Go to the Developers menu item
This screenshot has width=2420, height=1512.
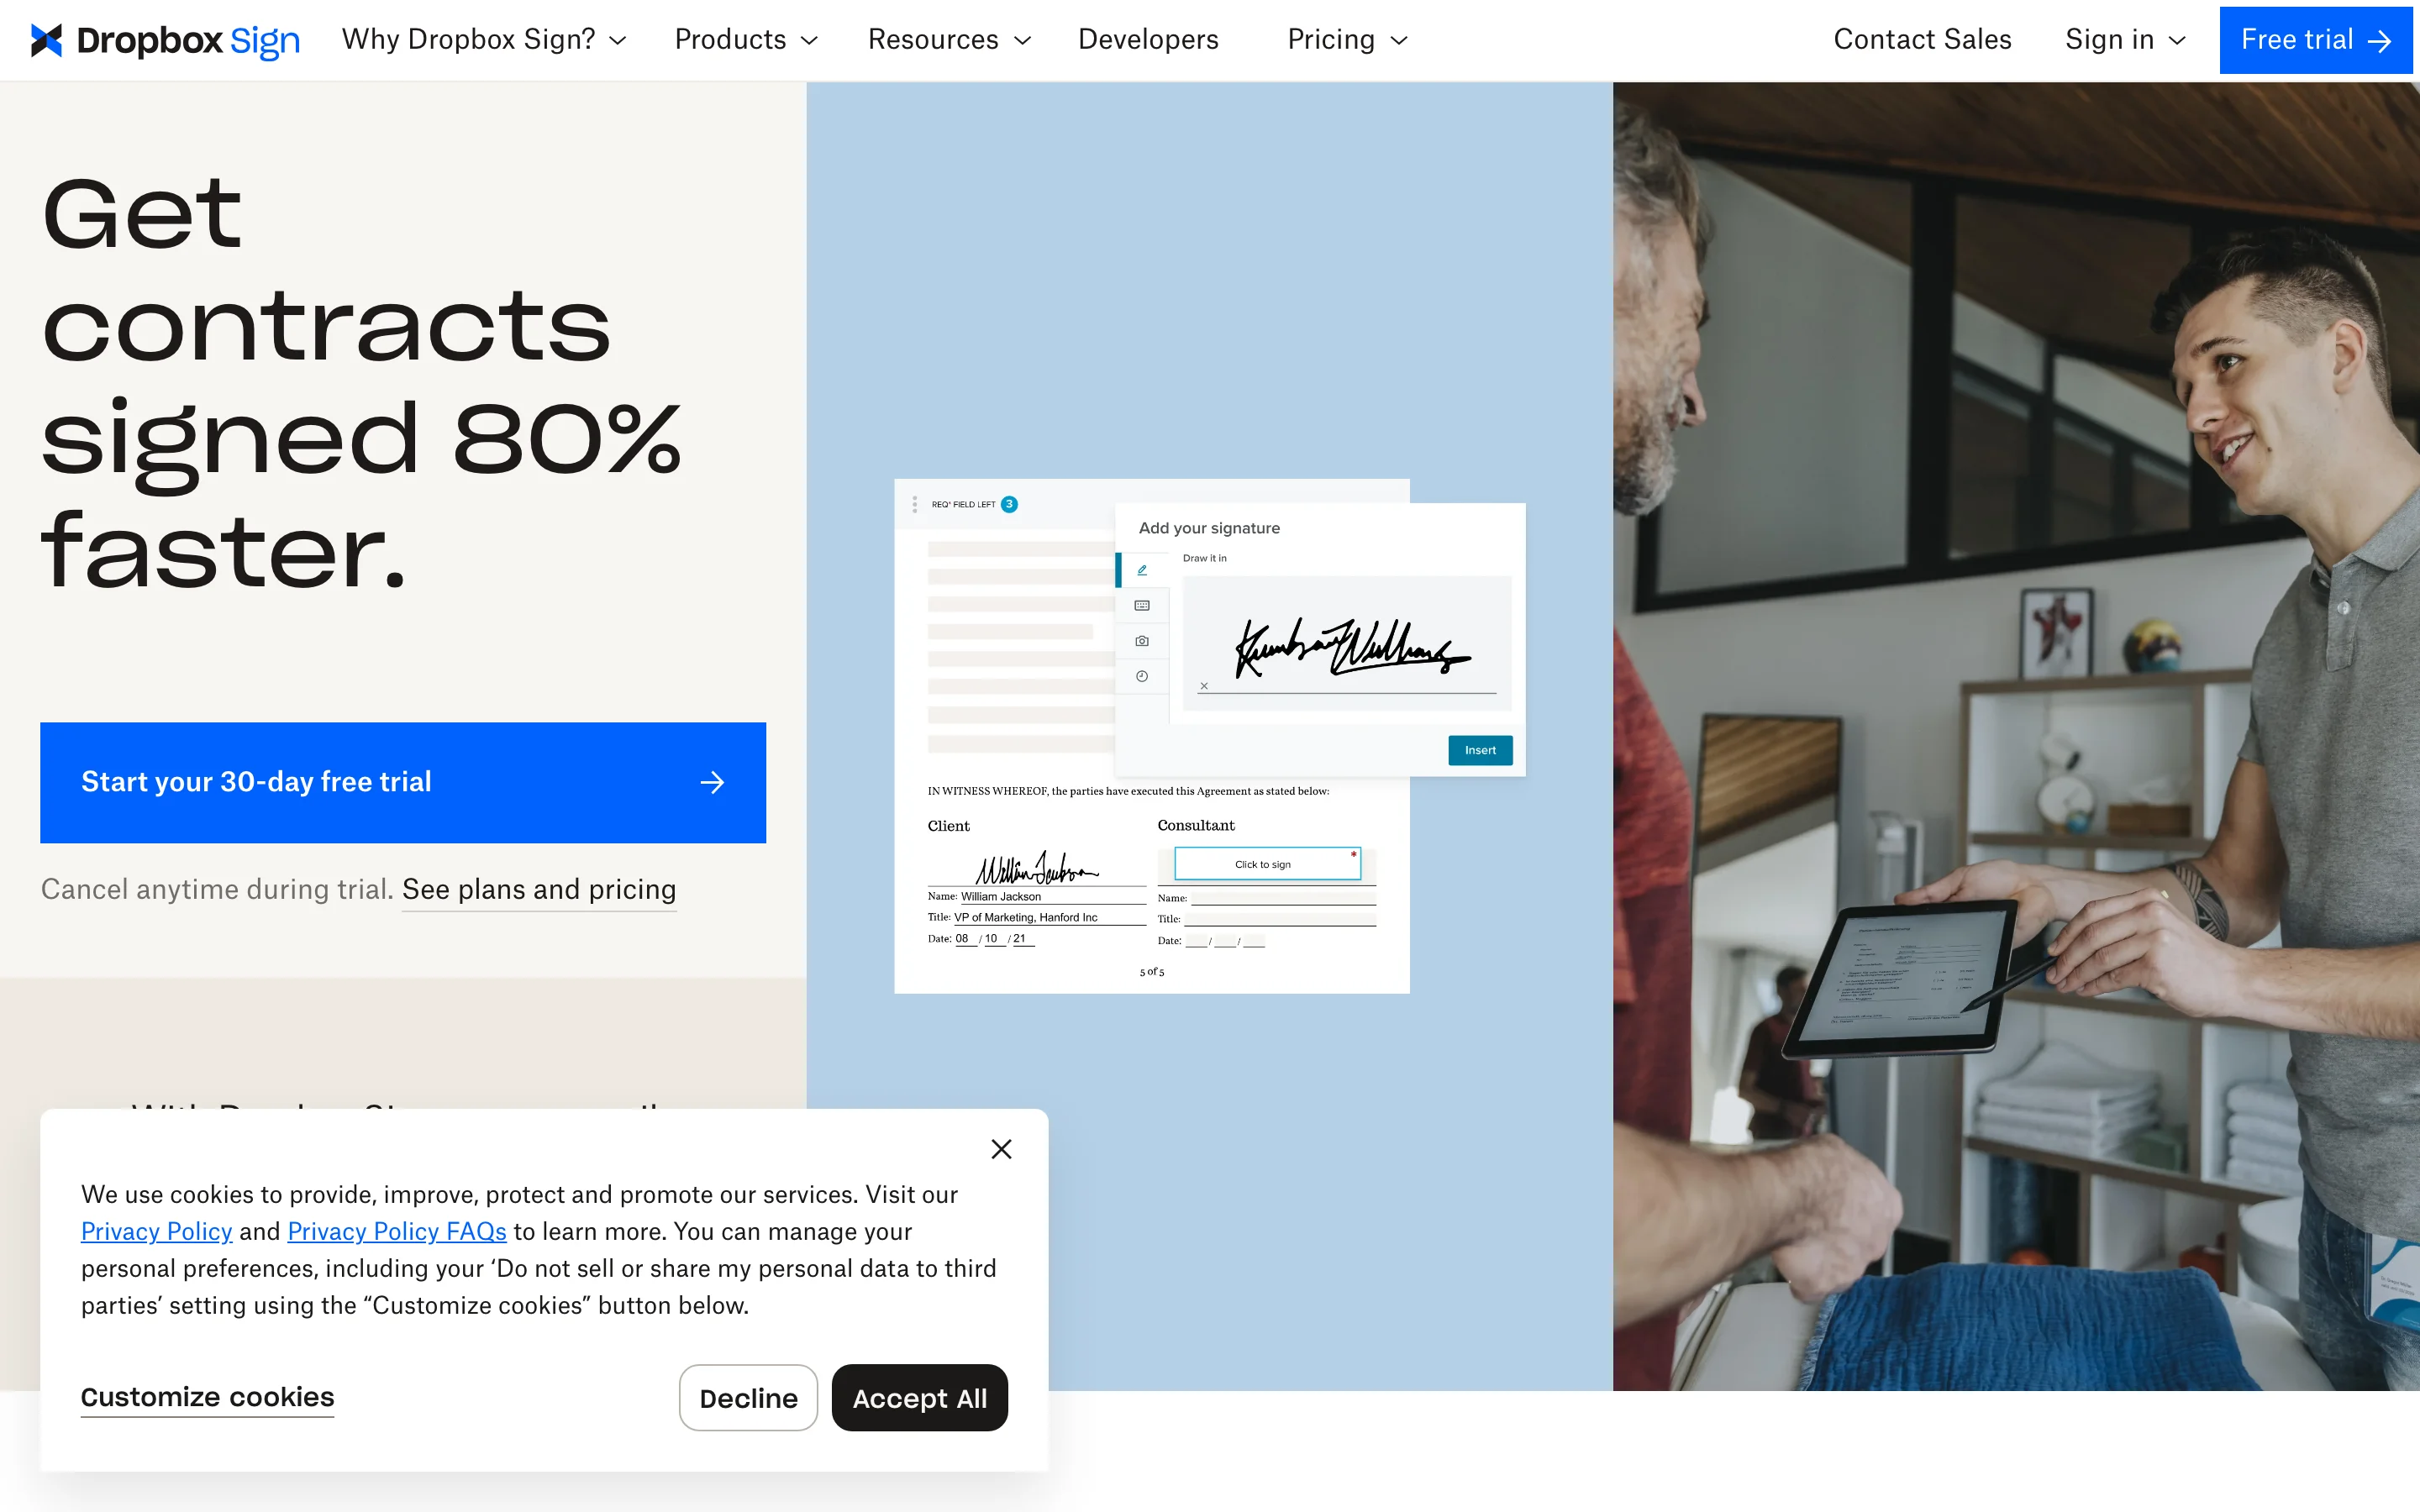point(1148,40)
